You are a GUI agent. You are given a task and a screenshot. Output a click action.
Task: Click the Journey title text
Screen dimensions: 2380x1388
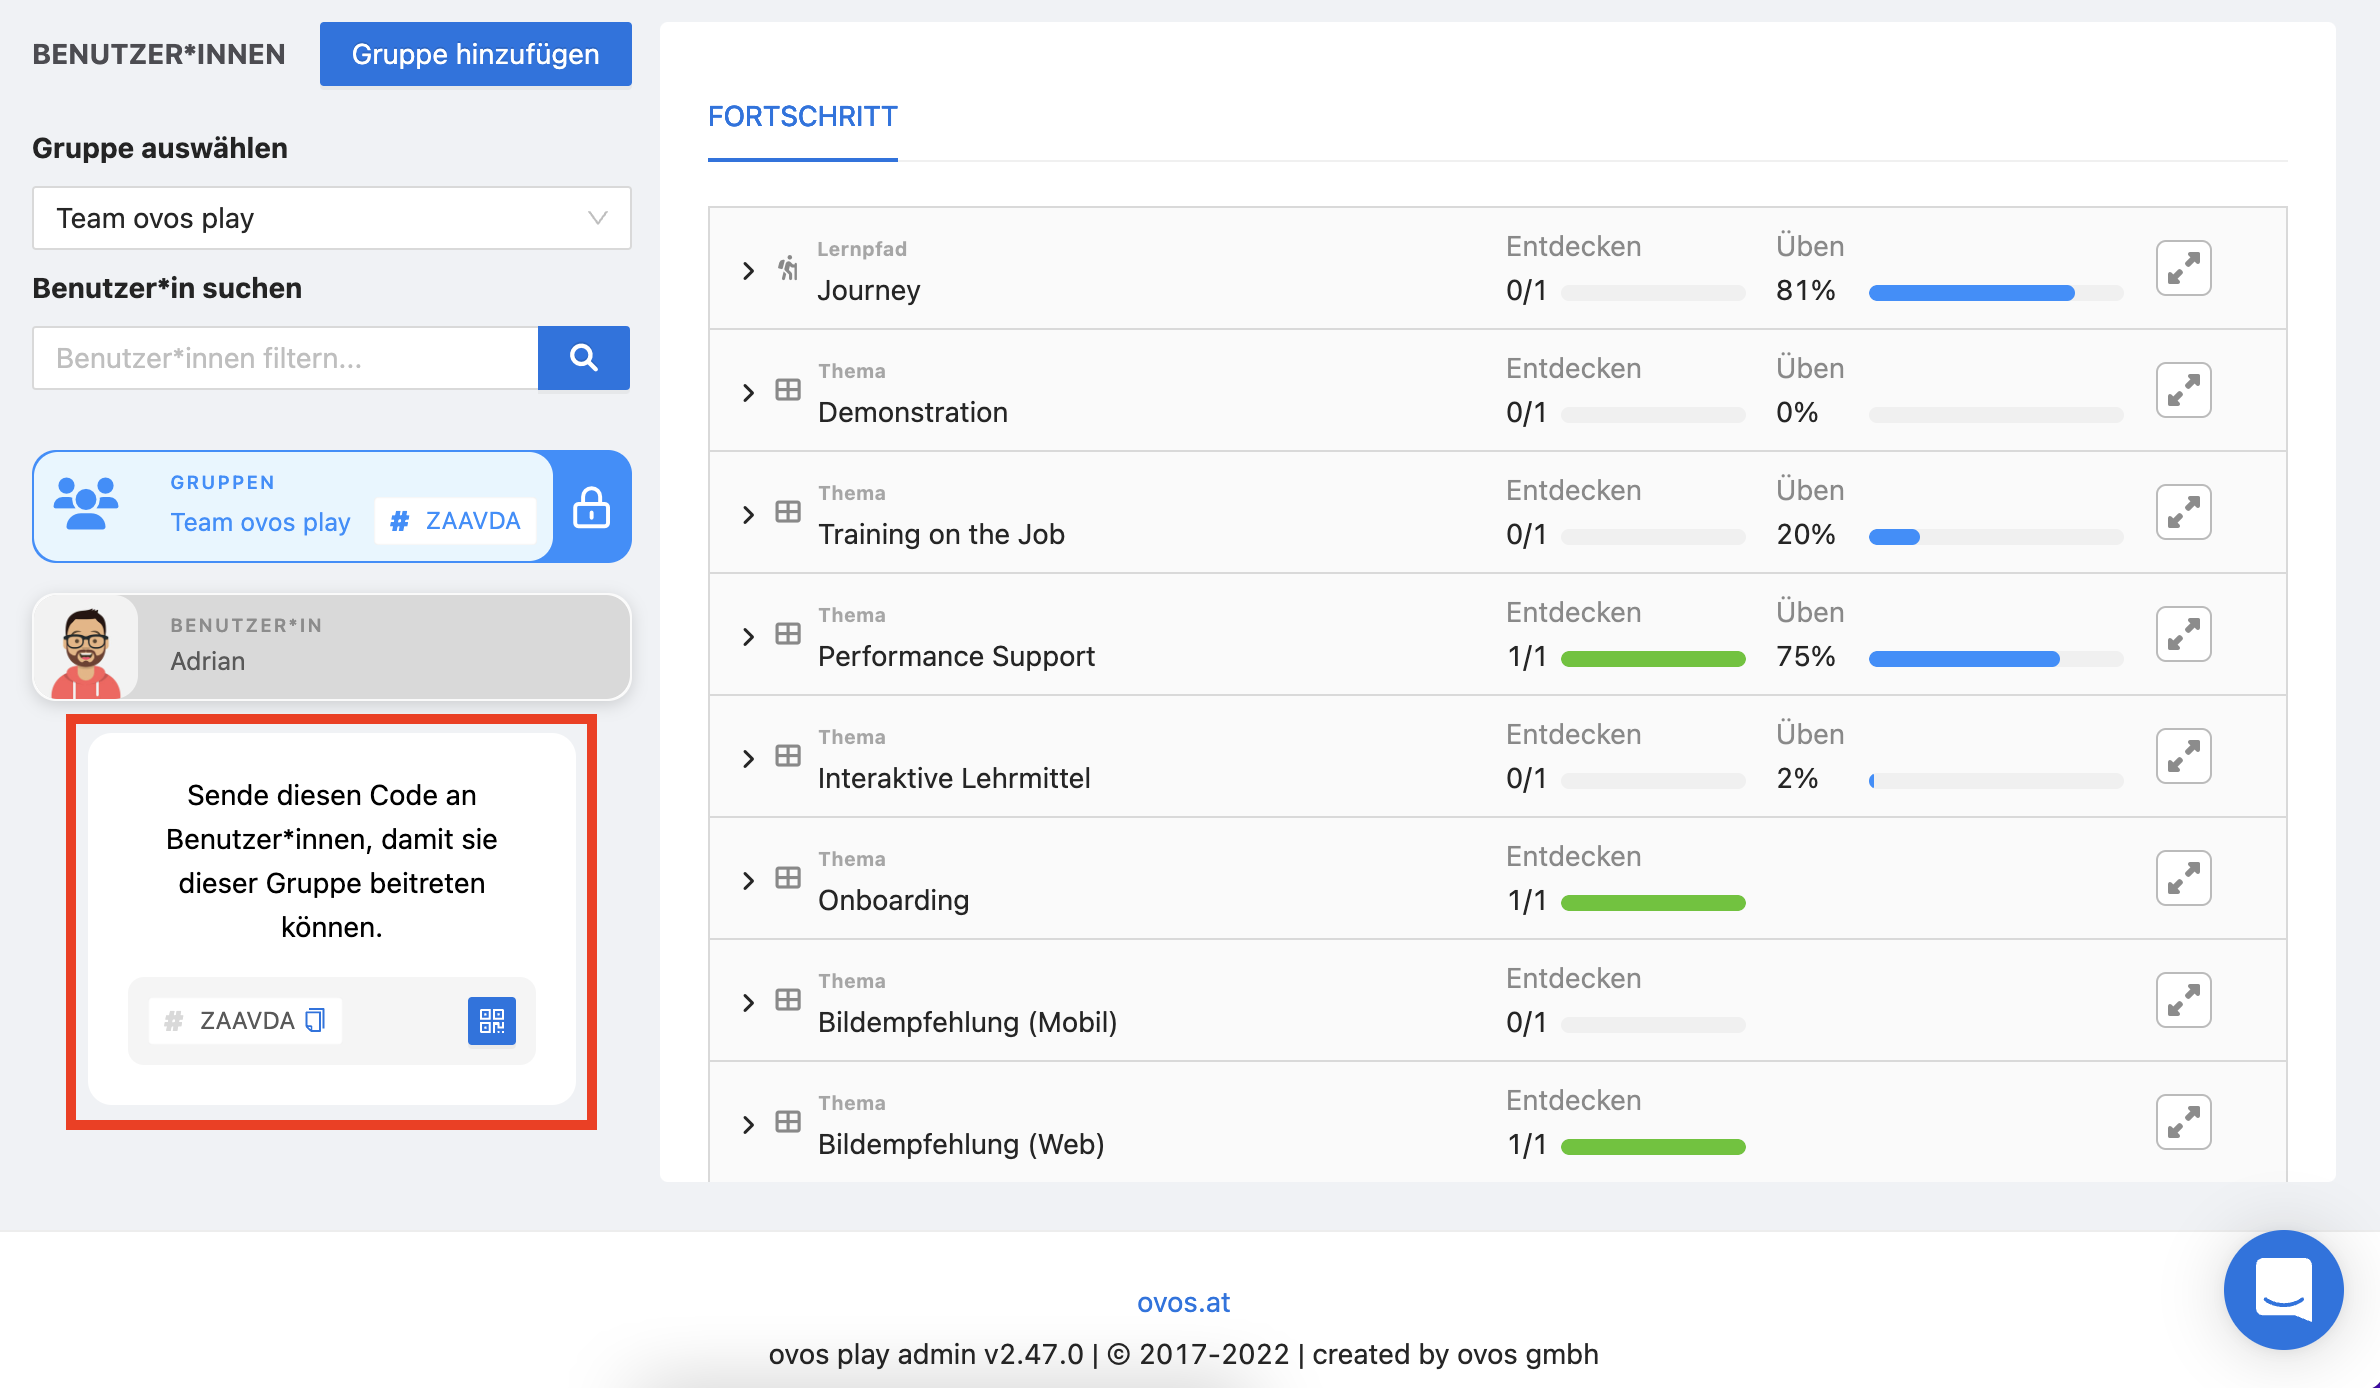[869, 290]
